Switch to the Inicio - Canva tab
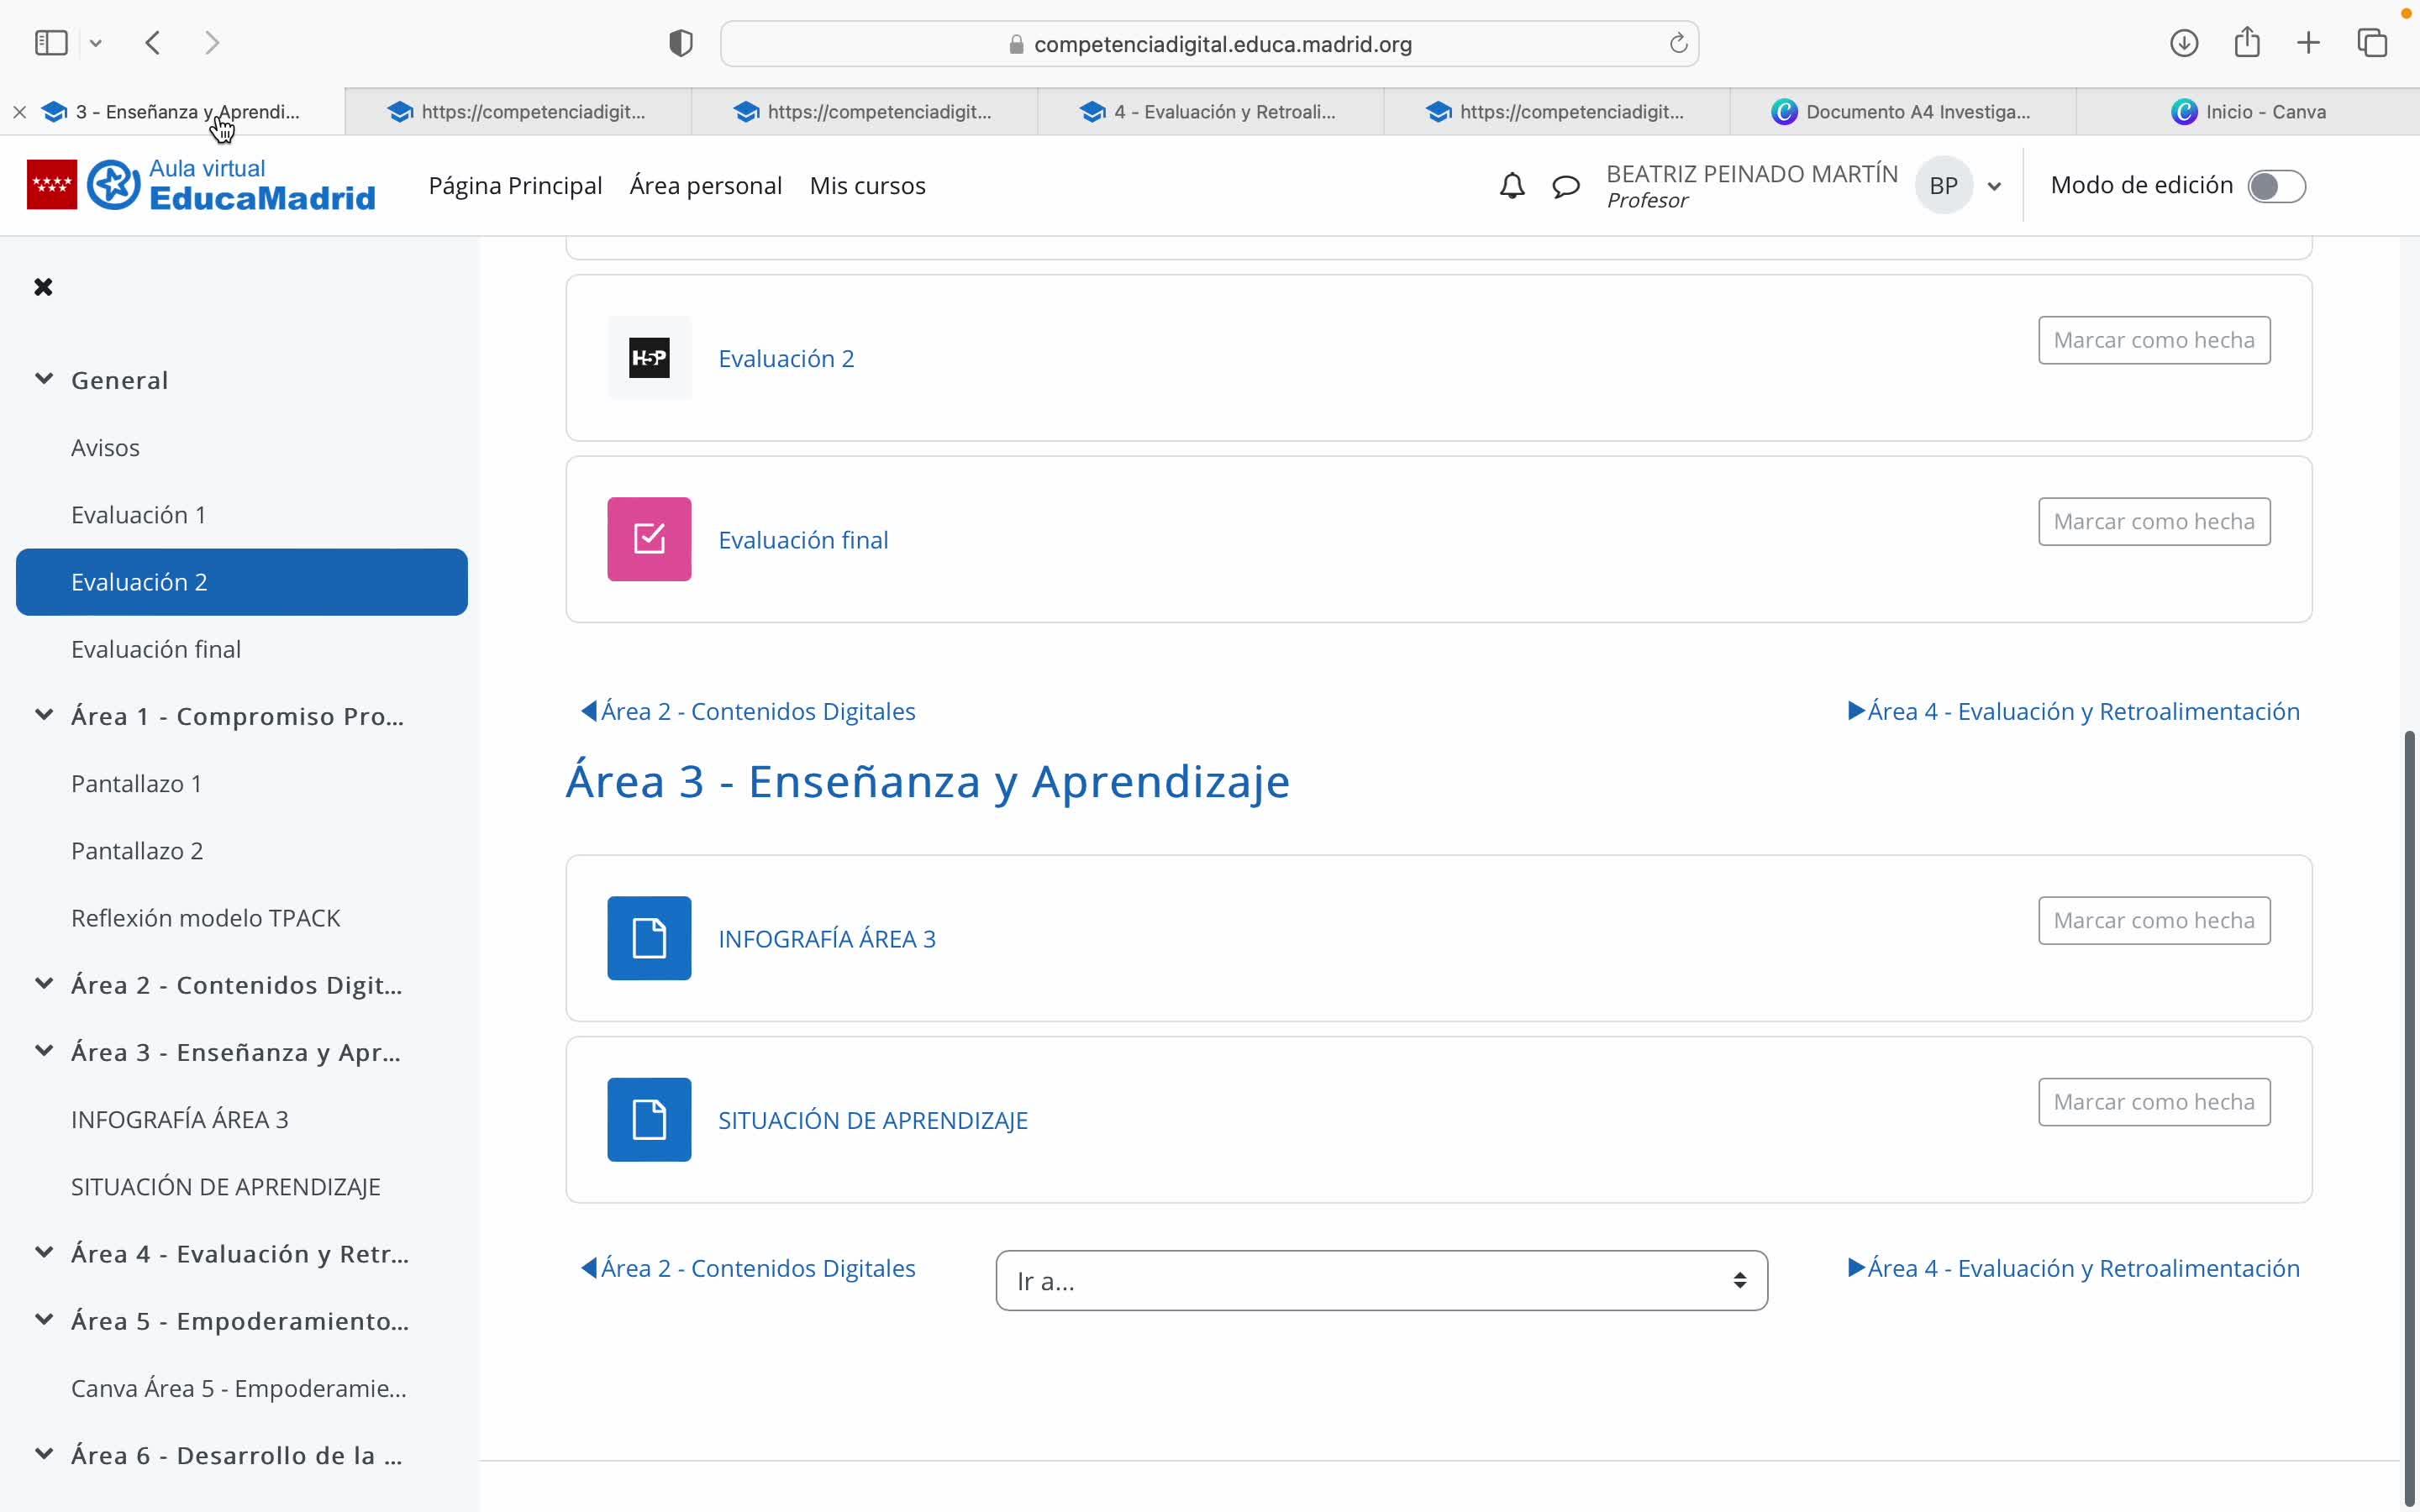Image resolution: width=2420 pixels, height=1512 pixels. point(2248,112)
